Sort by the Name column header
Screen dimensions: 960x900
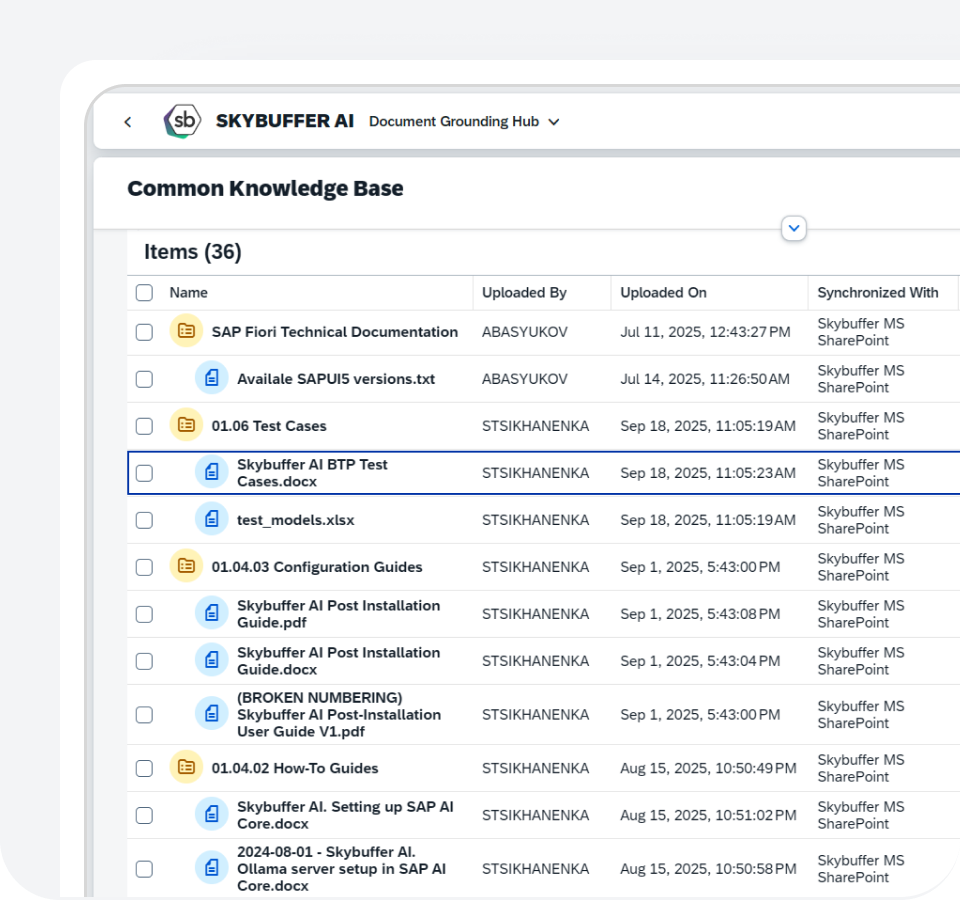189,293
